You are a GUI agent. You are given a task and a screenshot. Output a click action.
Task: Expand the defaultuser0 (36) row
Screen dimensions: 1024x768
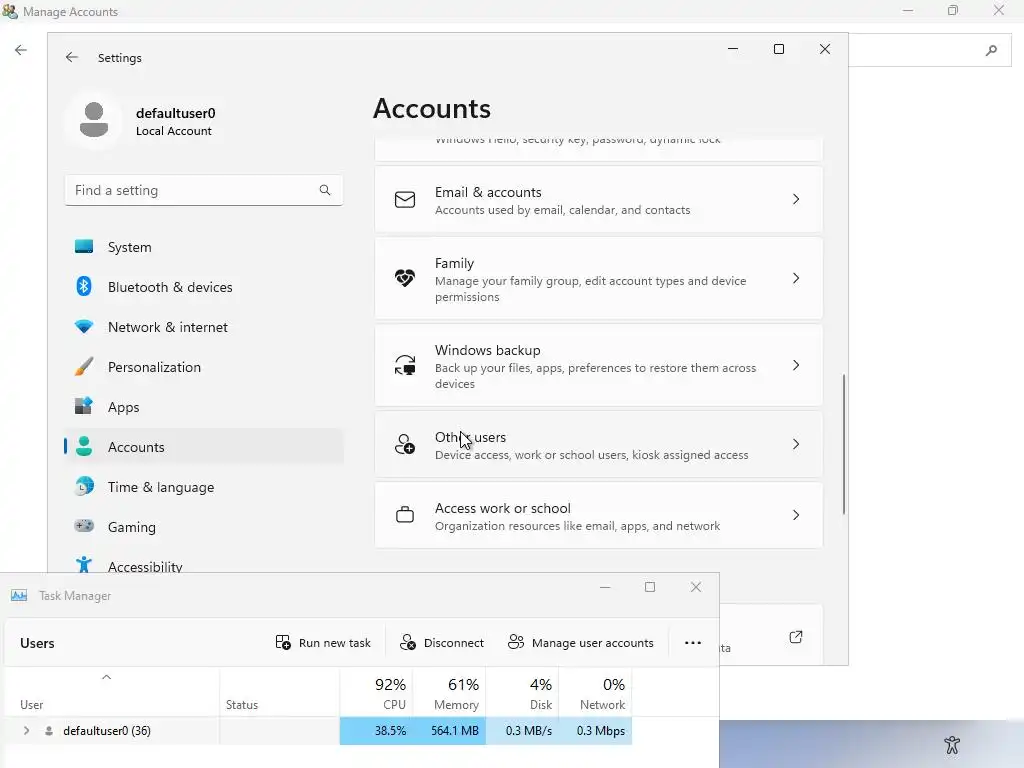tap(26, 730)
